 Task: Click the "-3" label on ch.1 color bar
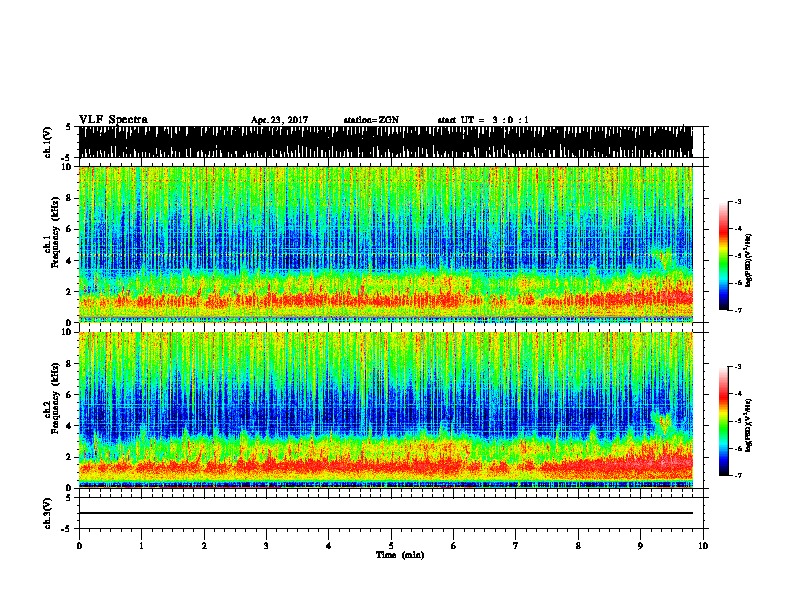pos(738,201)
